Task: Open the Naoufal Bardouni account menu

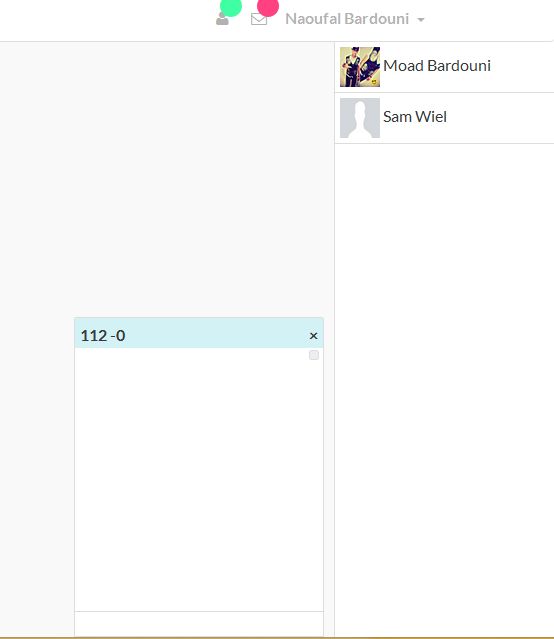Action: [355, 19]
